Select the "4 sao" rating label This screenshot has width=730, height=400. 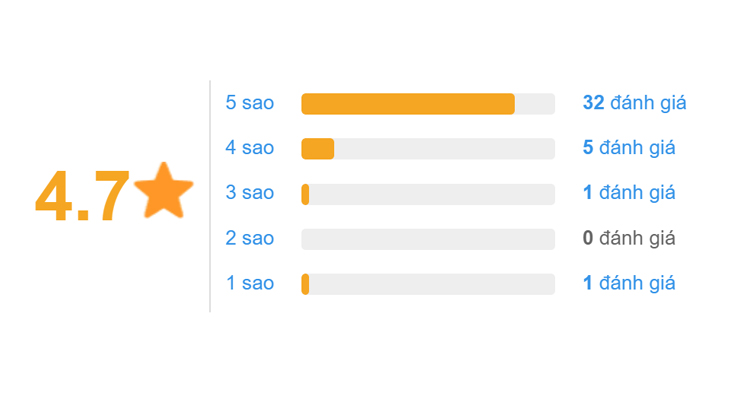[249, 148]
